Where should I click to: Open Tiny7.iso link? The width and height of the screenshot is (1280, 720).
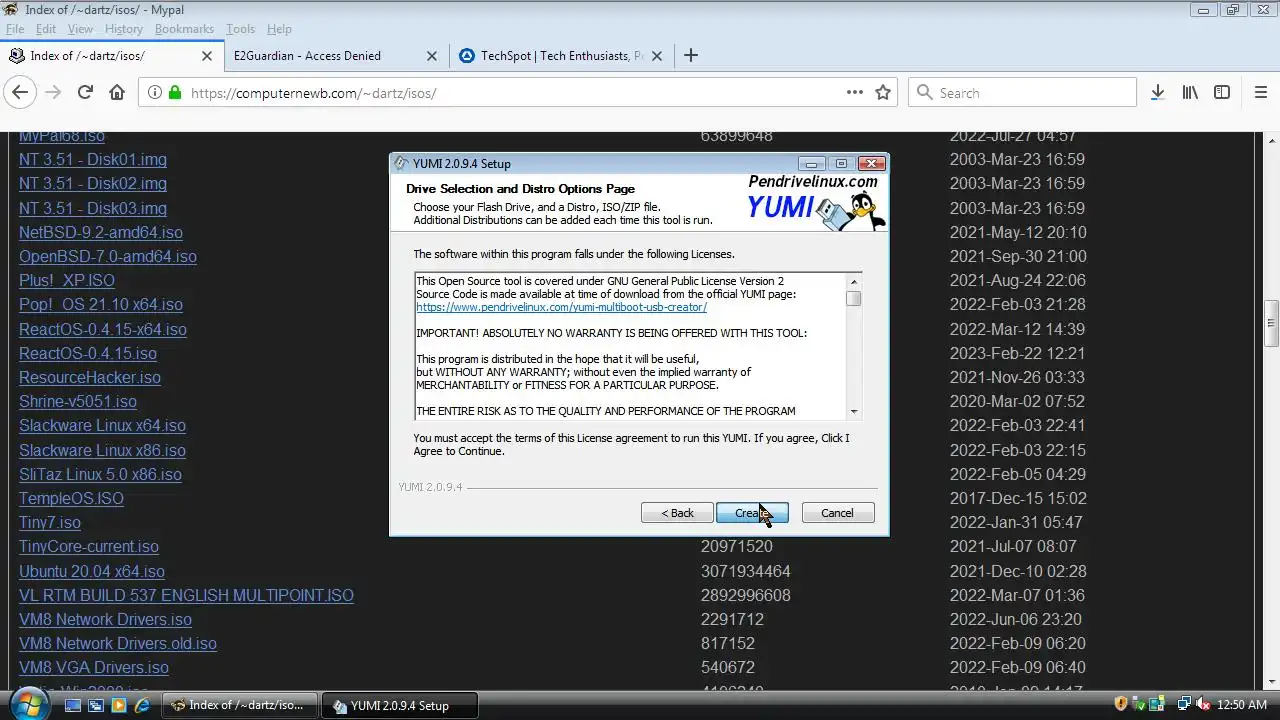50,522
